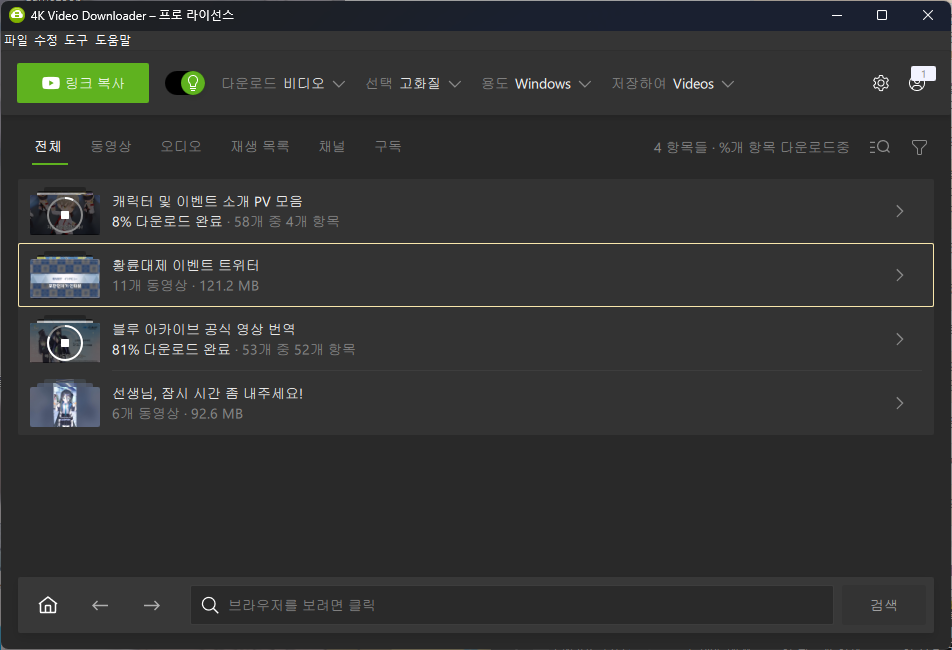Click the green 링크 복사 button
The height and width of the screenshot is (650, 952).
pos(83,83)
